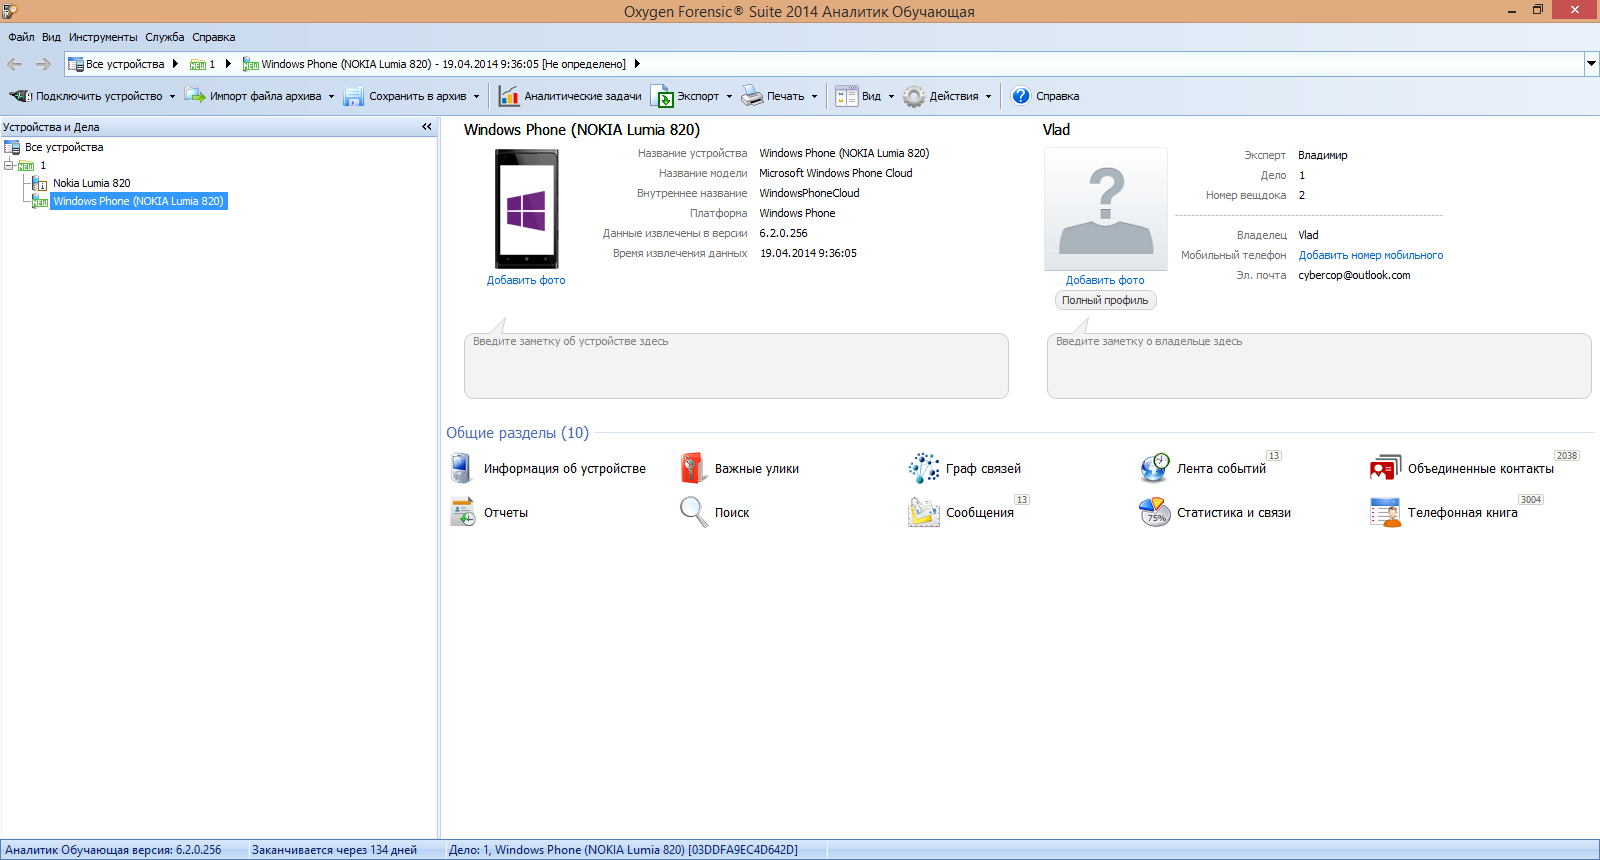Click the Печать printer icon

[752, 96]
